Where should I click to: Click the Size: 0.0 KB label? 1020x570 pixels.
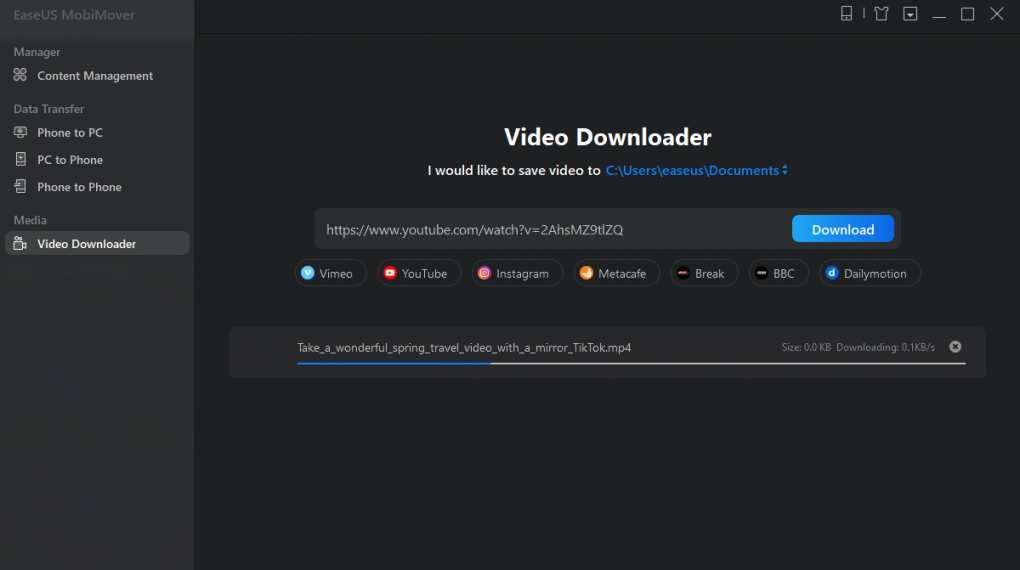click(x=806, y=347)
